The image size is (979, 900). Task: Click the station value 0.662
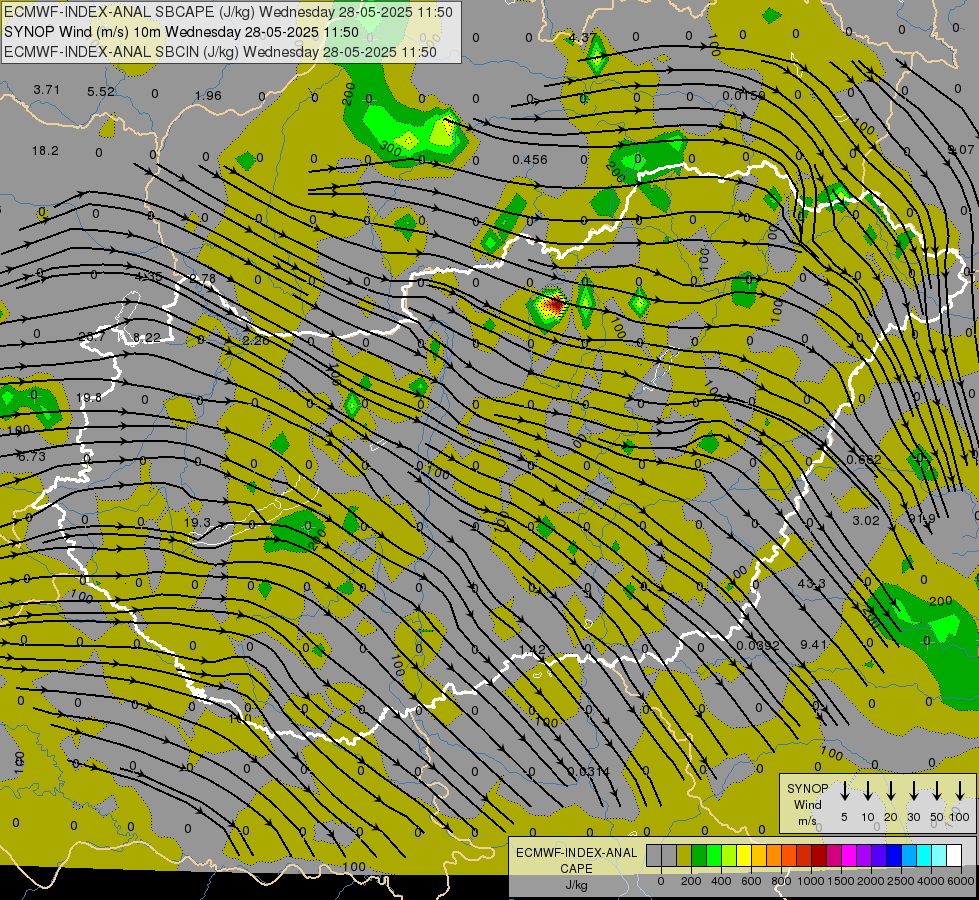coord(864,460)
